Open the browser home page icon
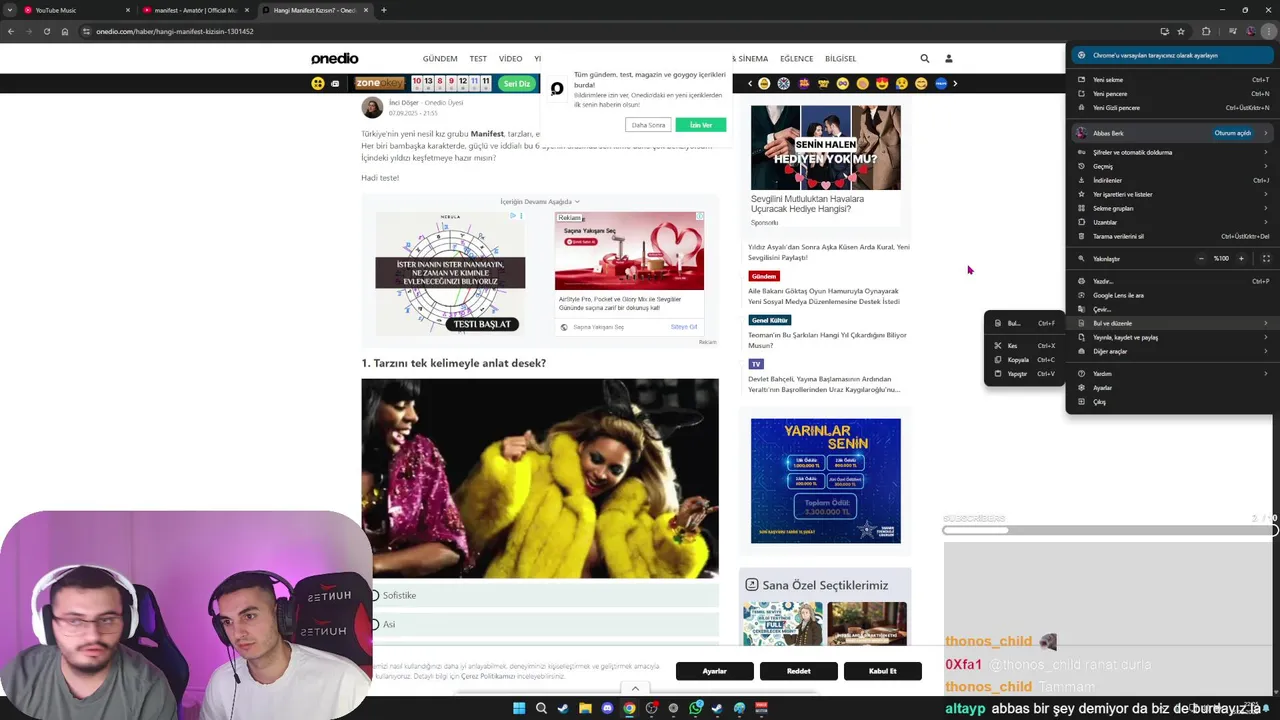Image resolution: width=1280 pixels, height=720 pixels. pos(65,31)
